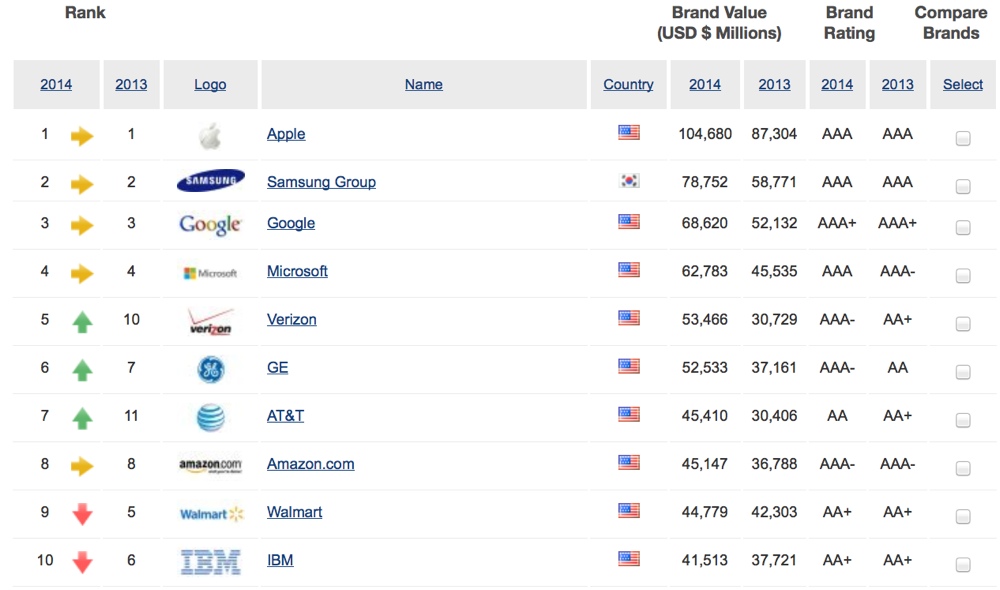
Task: Click the Apple logo icon
Action: (x=209, y=136)
